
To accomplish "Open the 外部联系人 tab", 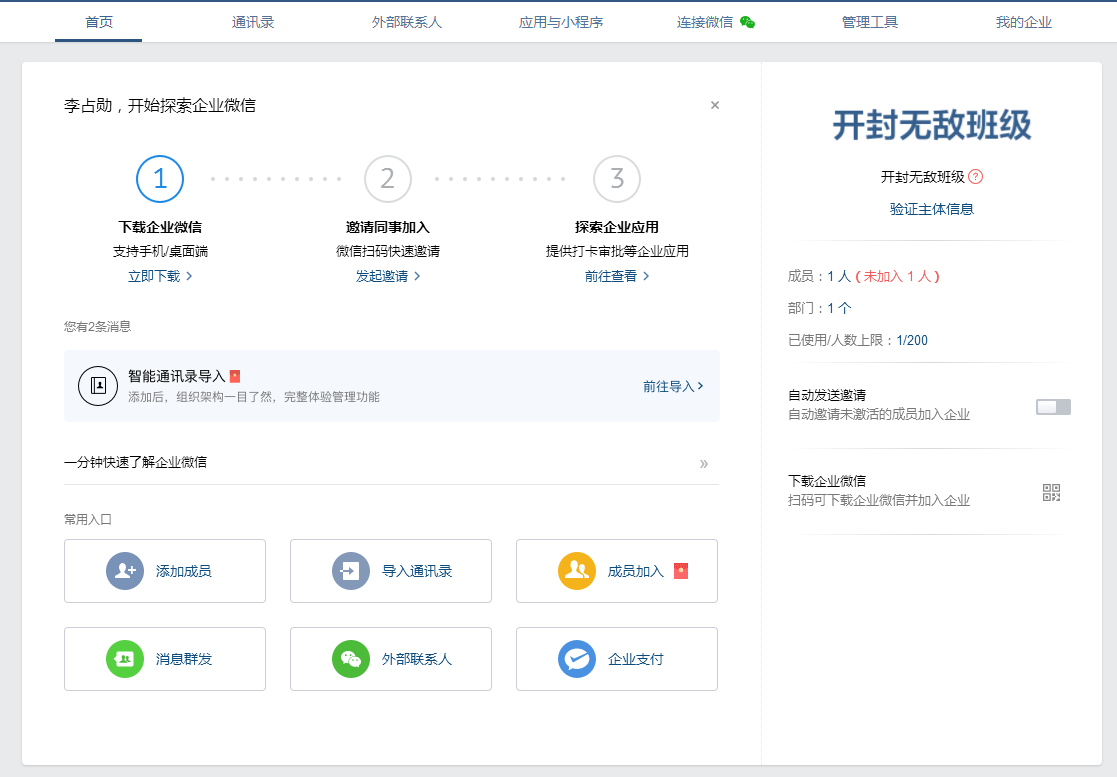I will (x=407, y=22).
